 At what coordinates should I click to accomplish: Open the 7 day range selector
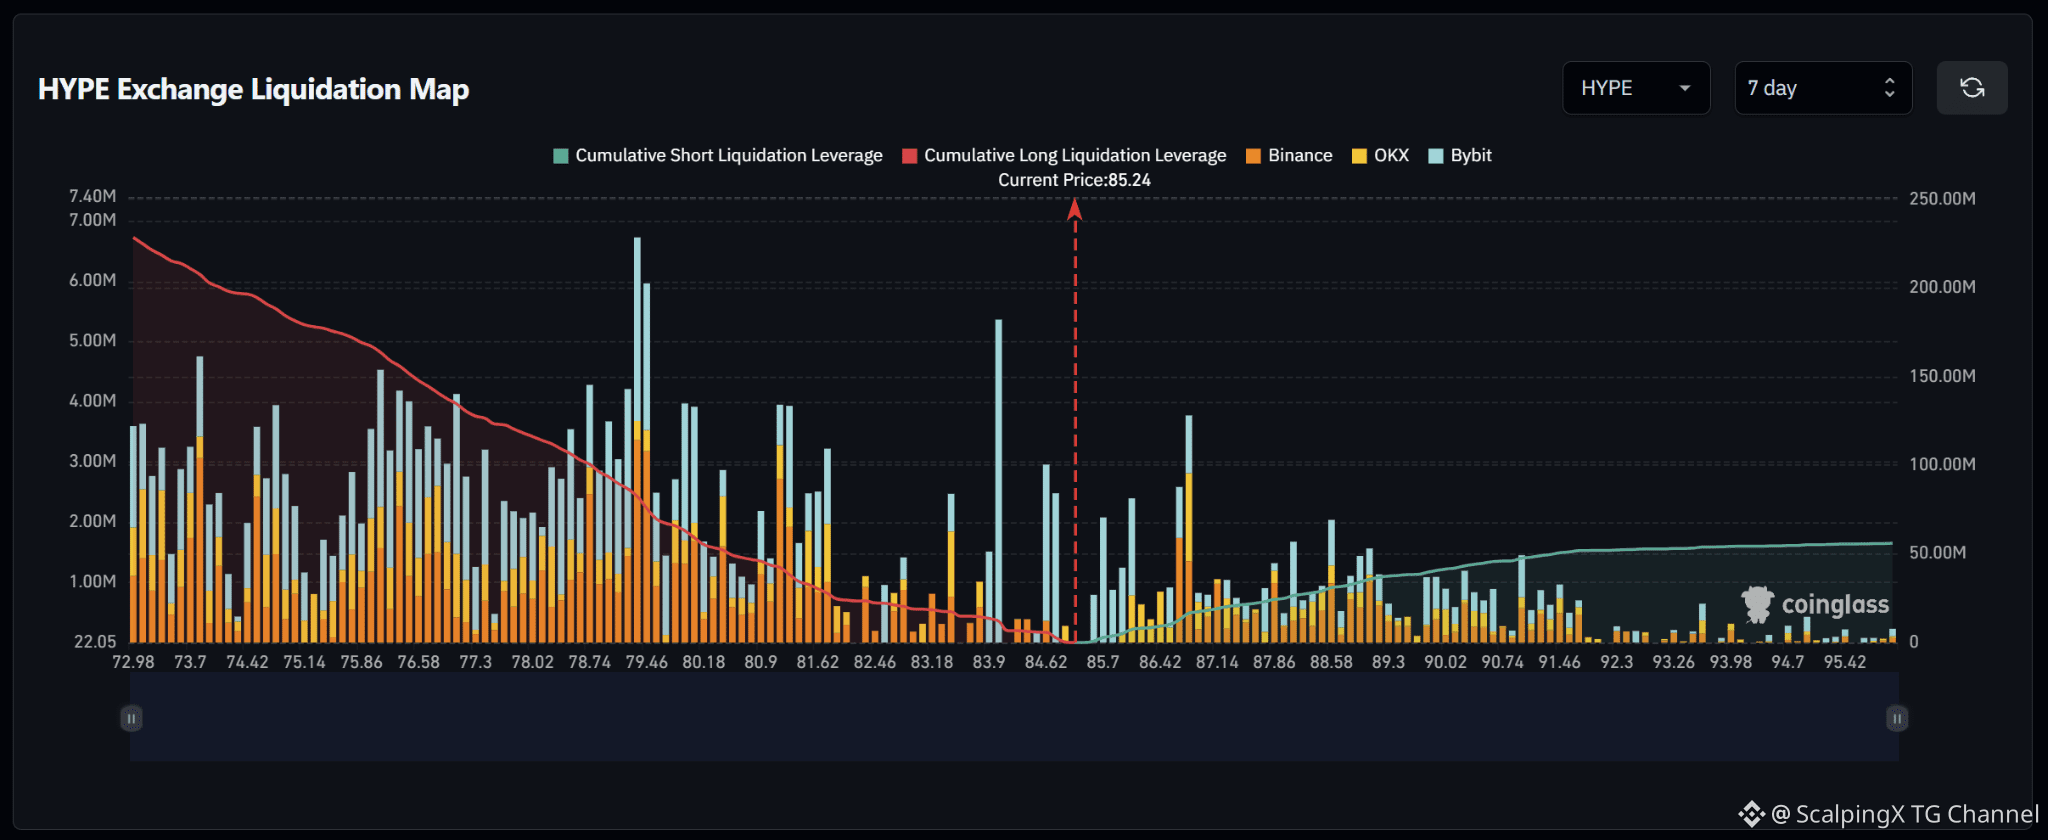[1823, 88]
